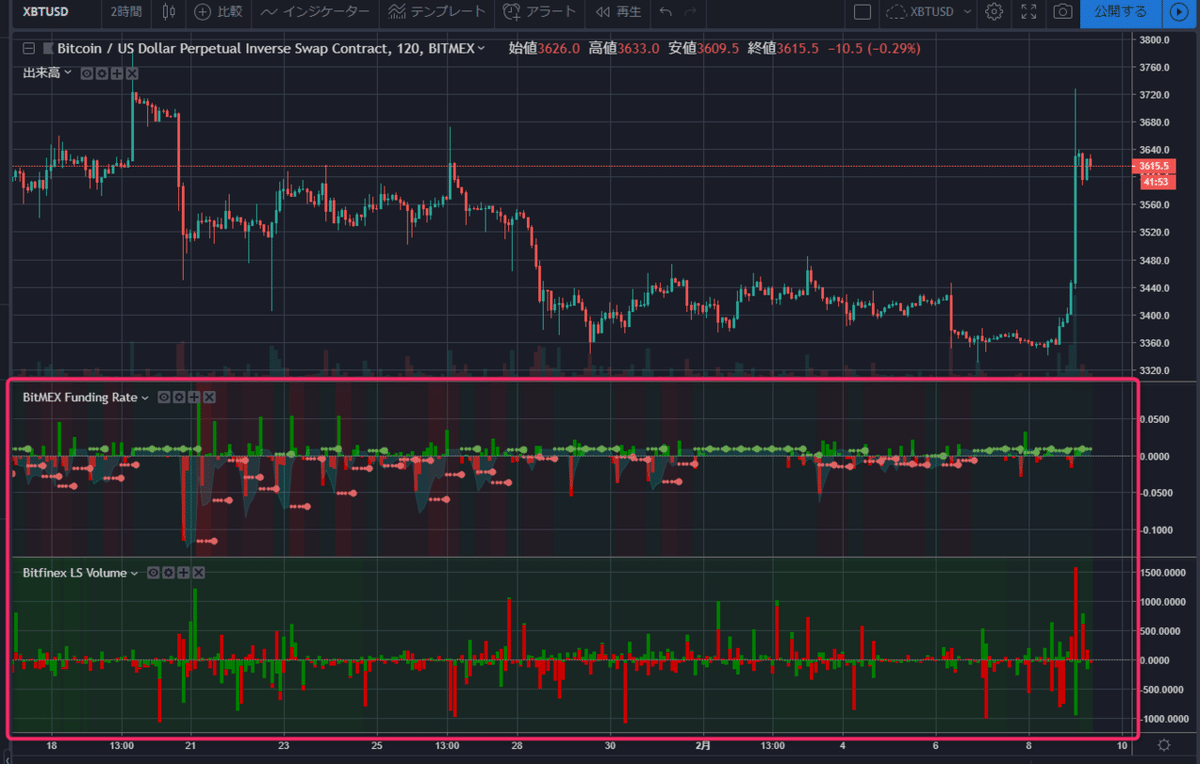Screen dimensions: 1200x764
Task: Expand the Bitfinex LS Volume legend dropdown
Action: 135,572
